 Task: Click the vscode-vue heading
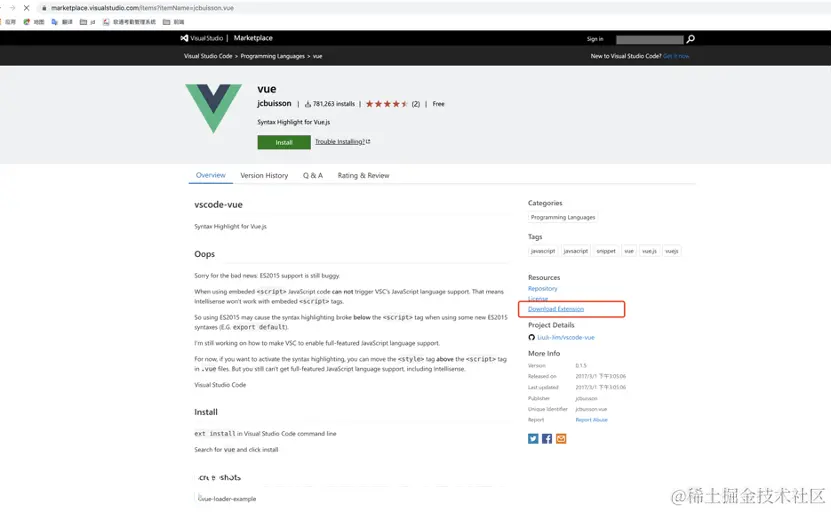pyautogui.click(x=218, y=205)
